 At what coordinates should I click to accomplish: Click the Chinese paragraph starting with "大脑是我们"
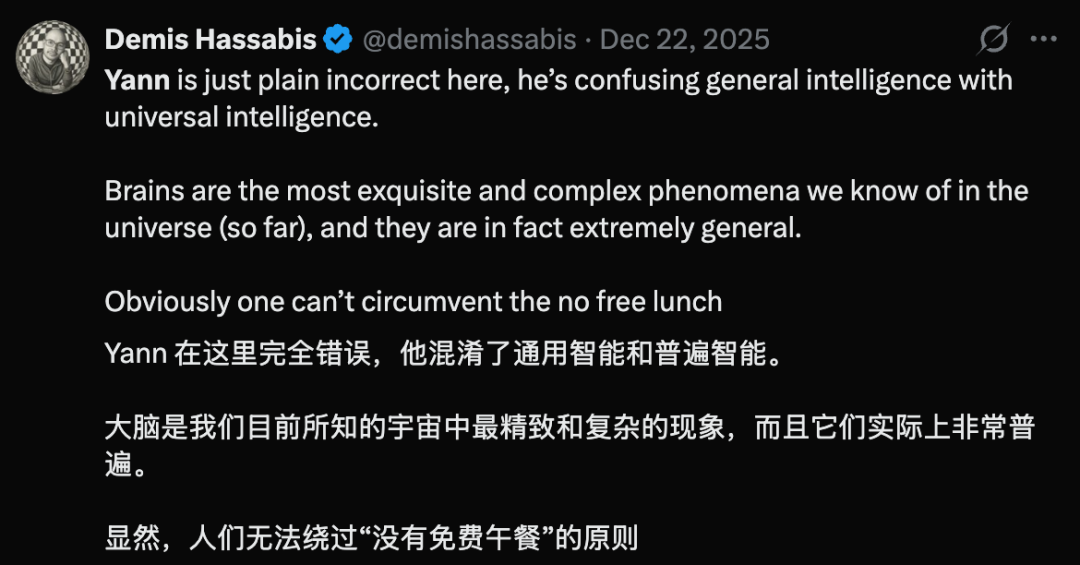click(568, 446)
